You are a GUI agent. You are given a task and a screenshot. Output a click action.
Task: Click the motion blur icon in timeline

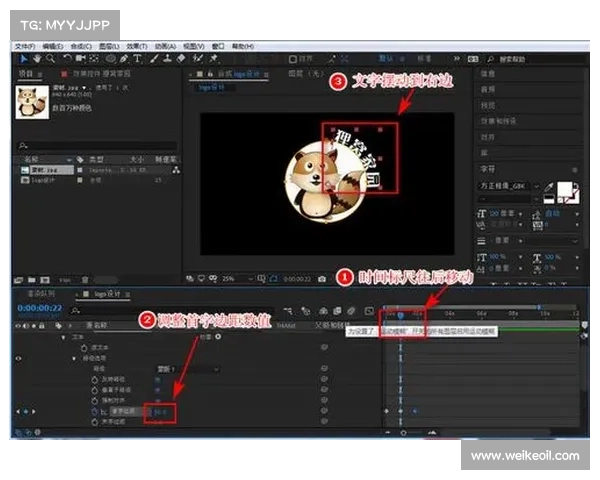pyautogui.click(x=351, y=311)
